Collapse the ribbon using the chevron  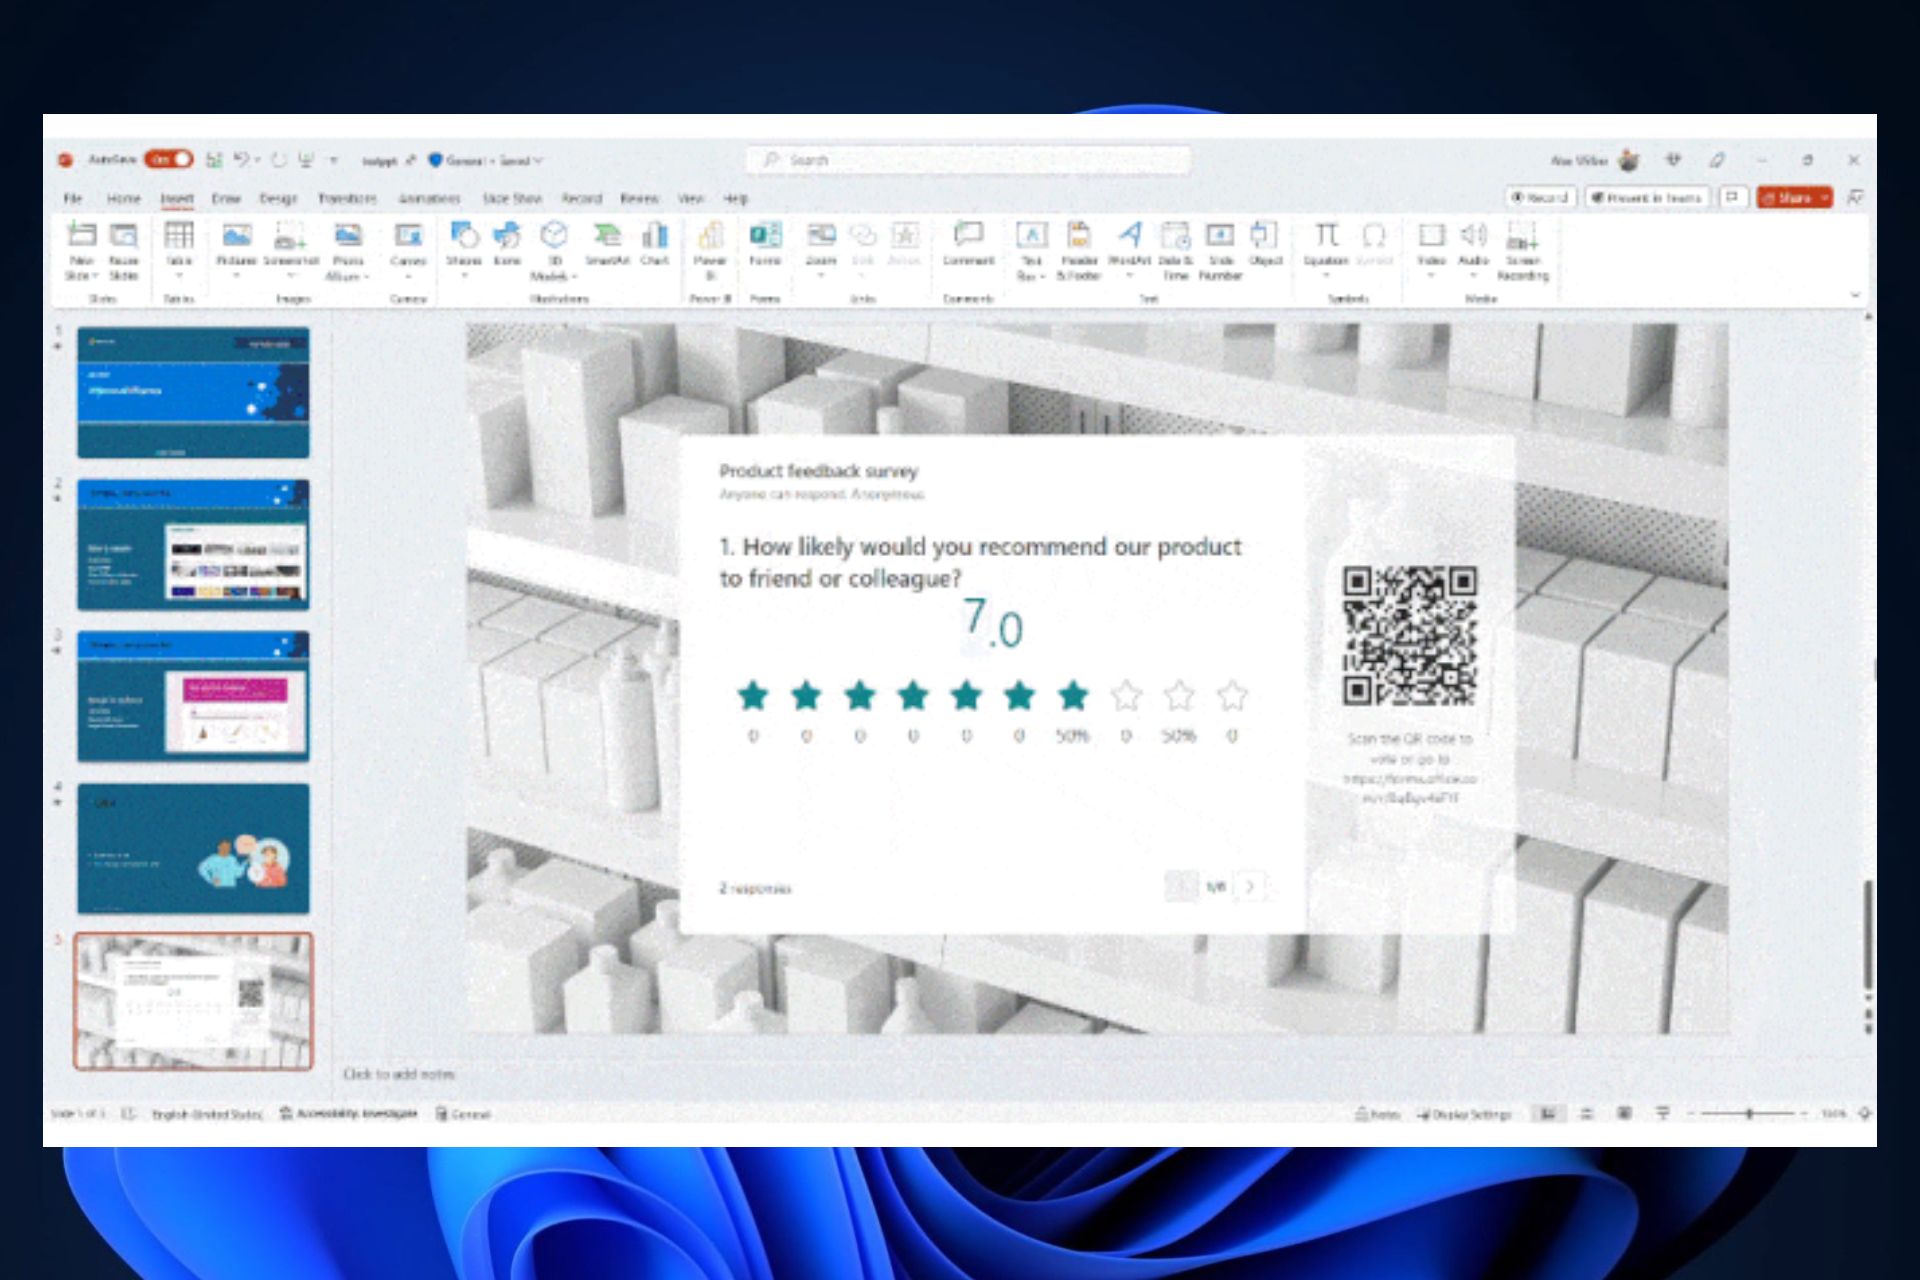[x=1855, y=296]
